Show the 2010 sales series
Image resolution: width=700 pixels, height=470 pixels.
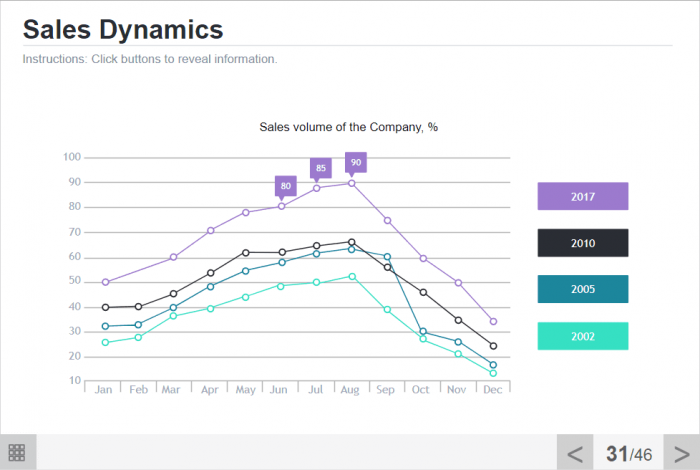tap(582, 243)
